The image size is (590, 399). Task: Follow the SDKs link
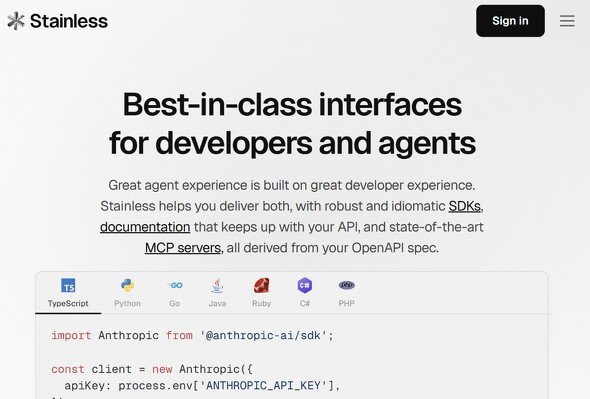(x=465, y=206)
